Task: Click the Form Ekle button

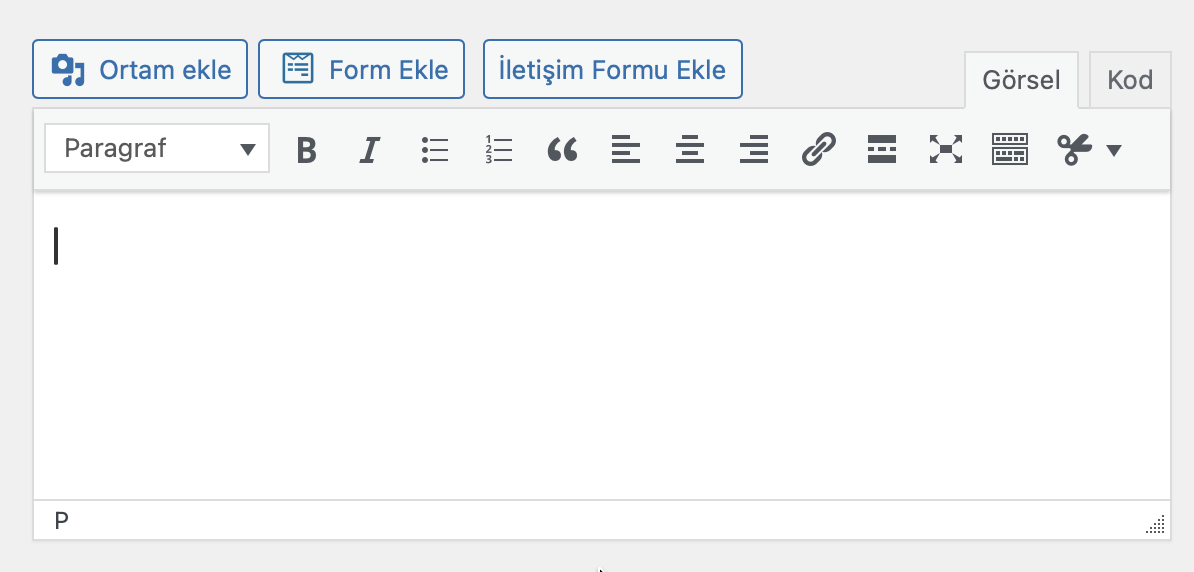Action: coord(362,69)
